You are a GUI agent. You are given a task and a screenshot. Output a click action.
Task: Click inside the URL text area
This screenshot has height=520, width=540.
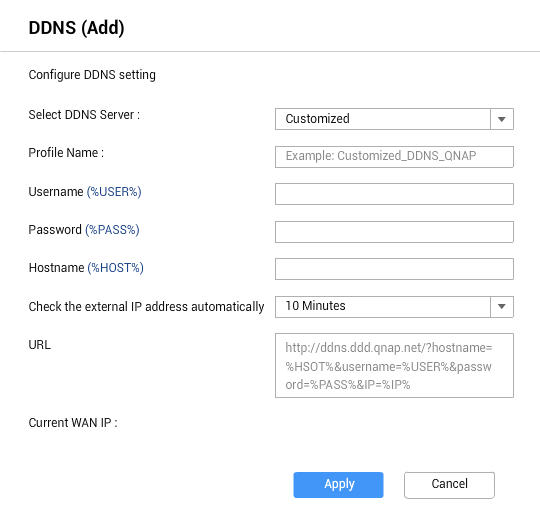[394, 365]
